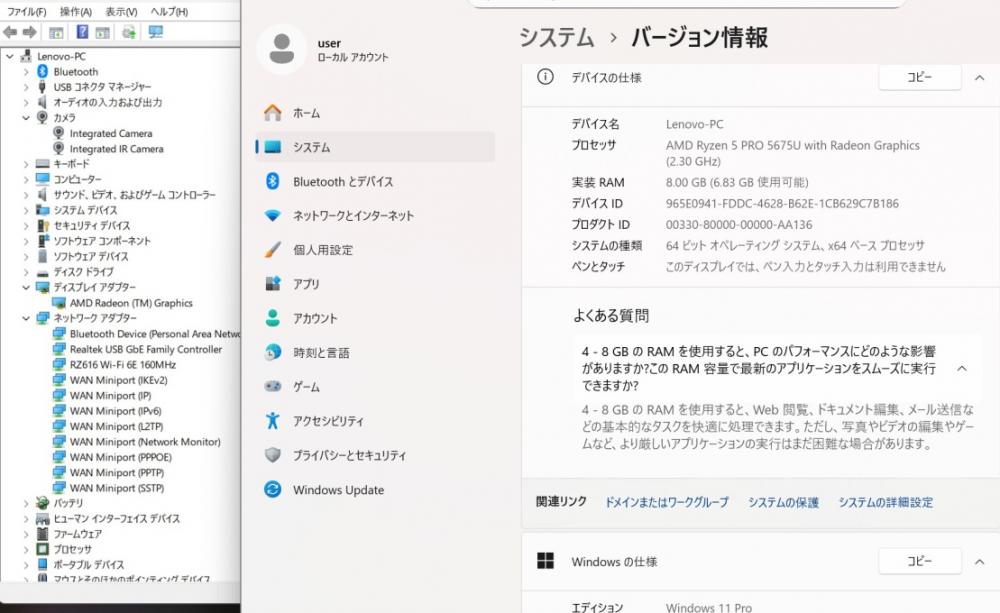
Task: Open the 表示(V) menu
Action: [x=121, y=11]
